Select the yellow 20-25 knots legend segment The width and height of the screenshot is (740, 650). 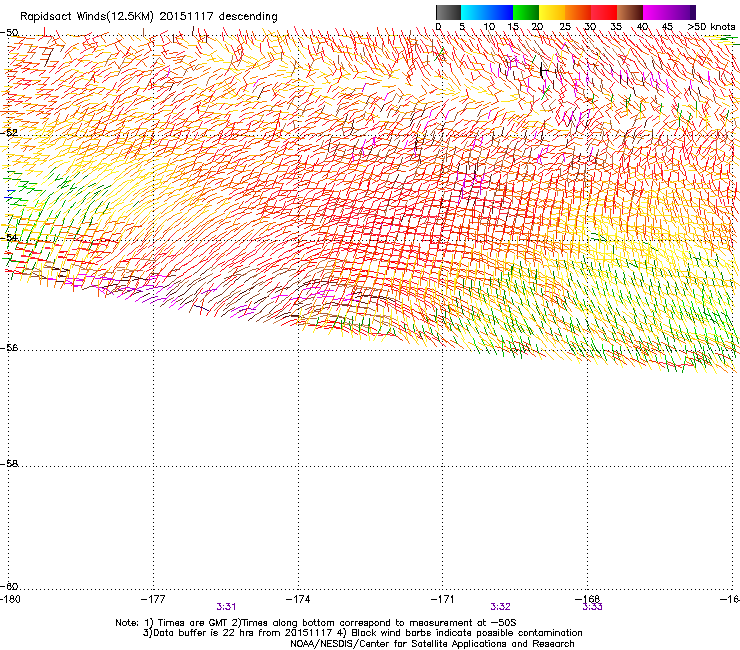click(x=552, y=12)
